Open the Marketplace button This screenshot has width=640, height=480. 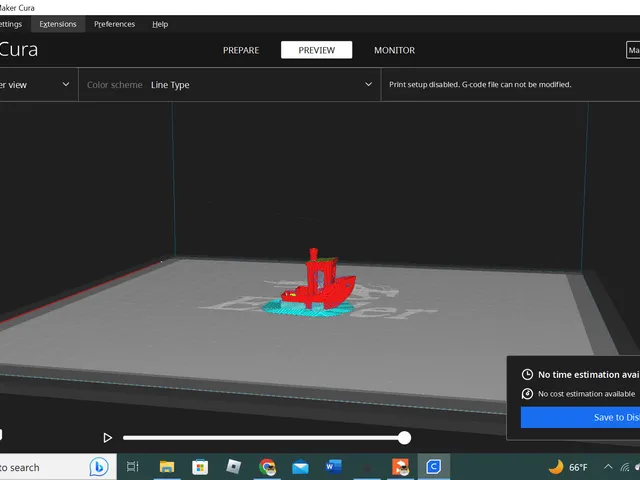(x=633, y=50)
